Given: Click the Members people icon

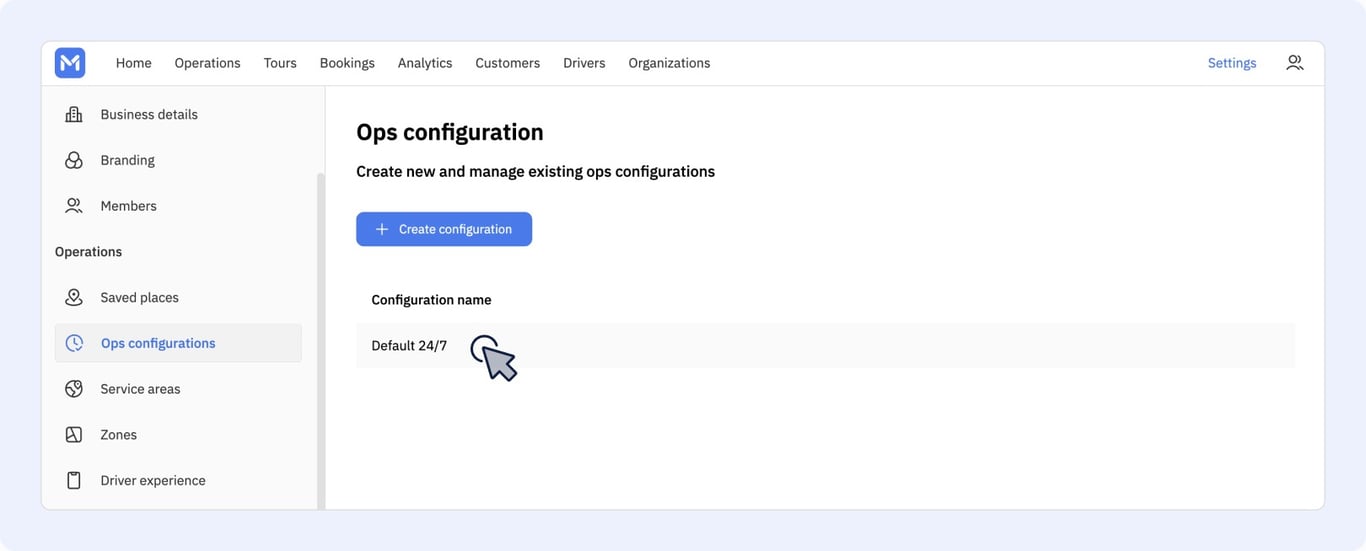Looking at the screenshot, I should point(74,206).
